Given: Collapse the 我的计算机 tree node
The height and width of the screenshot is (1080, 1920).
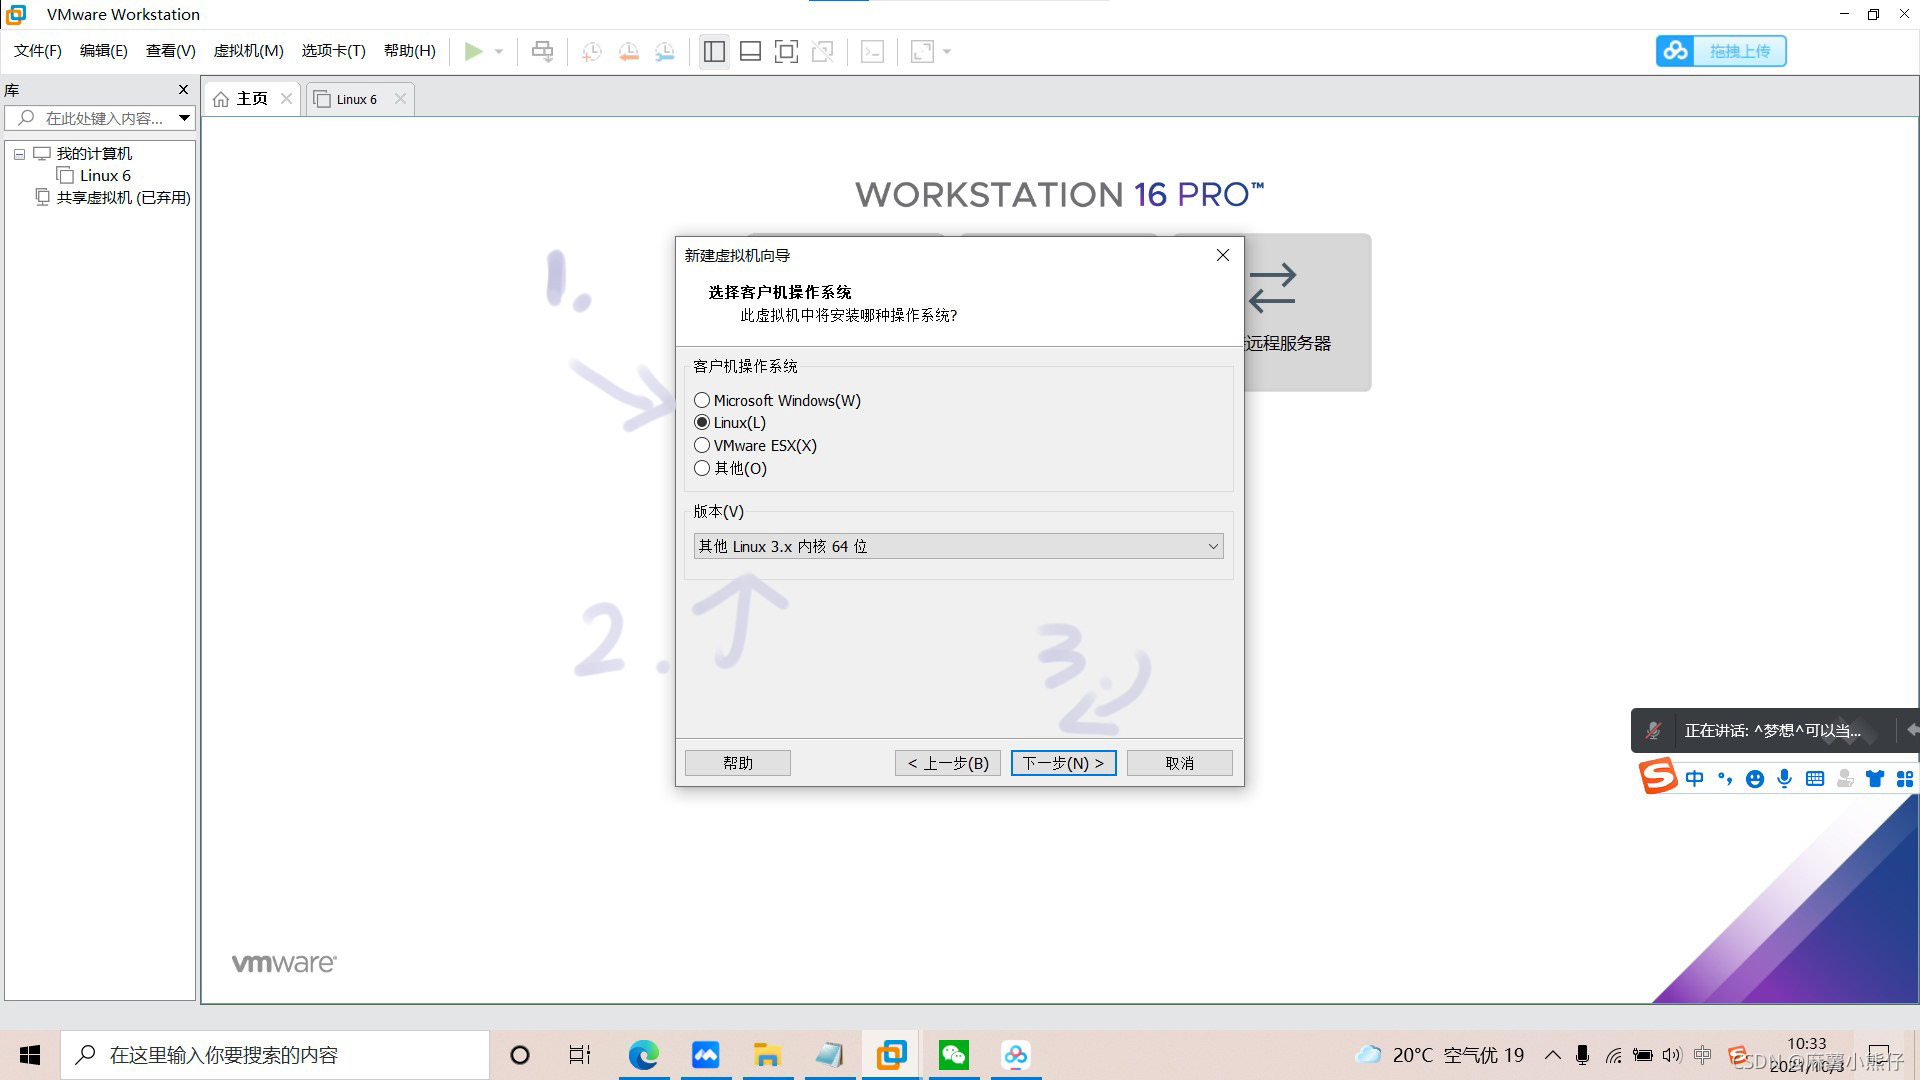Looking at the screenshot, I should click(x=19, y=154).
